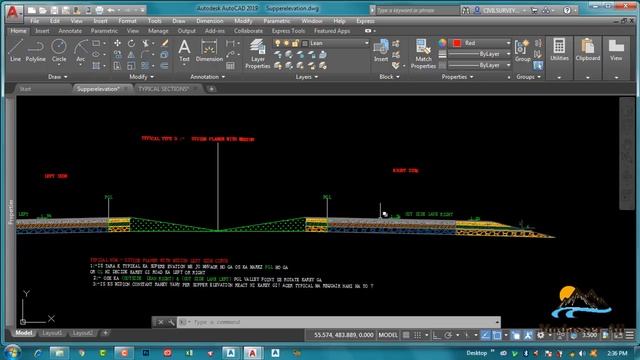
Task: Click the Fillet tool icon
Action: (x=146, y=54)
